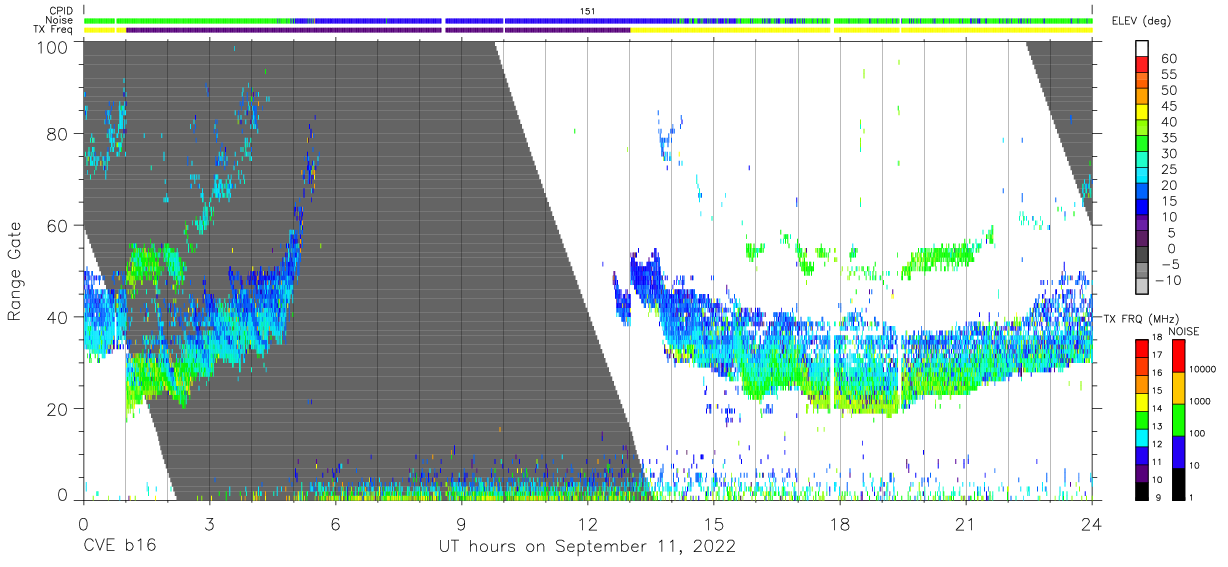
Task: Click the purple segment of TX Freq bar
Action: click(378, 30)
